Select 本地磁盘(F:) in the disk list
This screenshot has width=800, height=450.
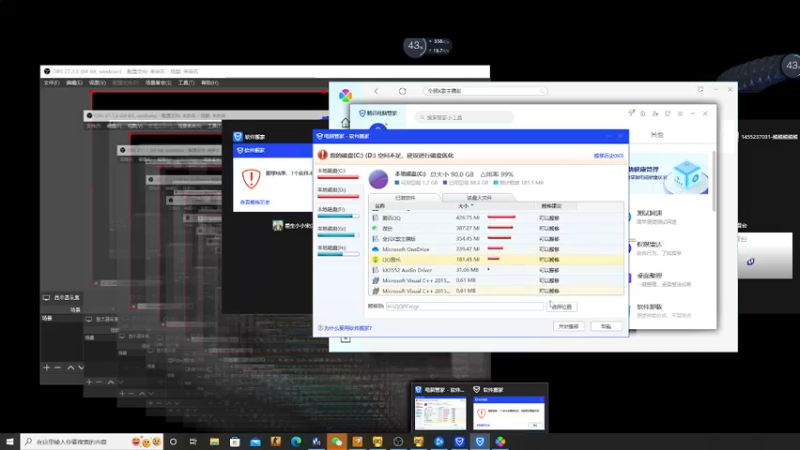click(338, 212)
